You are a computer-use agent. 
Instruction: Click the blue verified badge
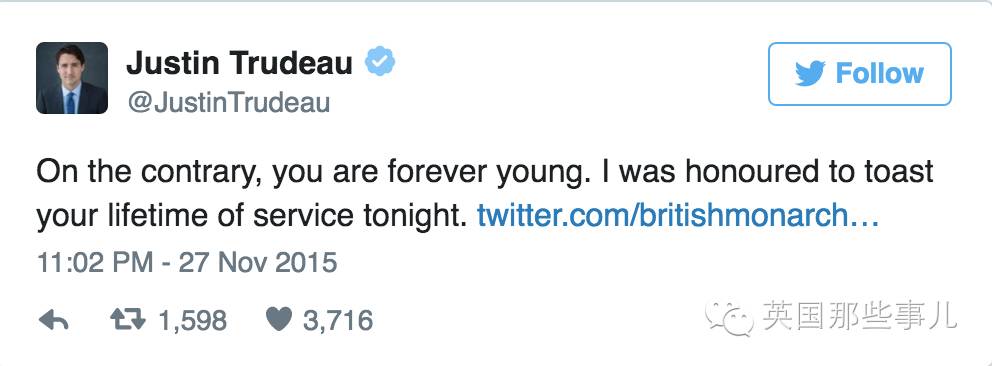click(380, 61)
